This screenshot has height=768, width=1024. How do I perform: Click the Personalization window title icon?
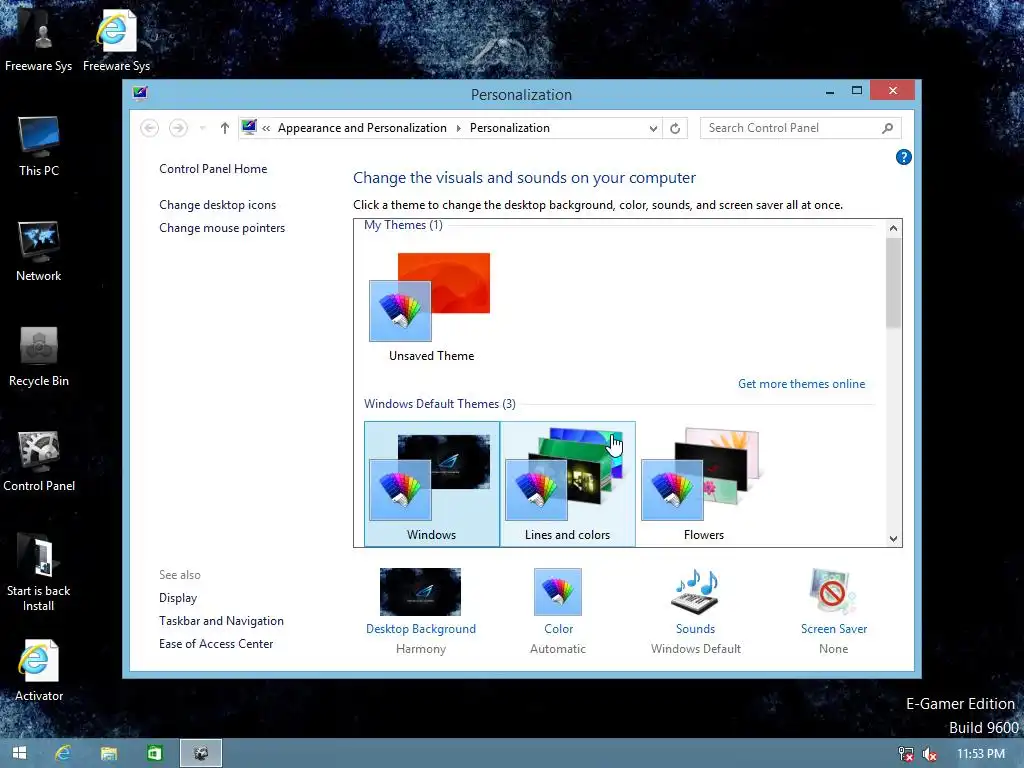pos(140,93)
